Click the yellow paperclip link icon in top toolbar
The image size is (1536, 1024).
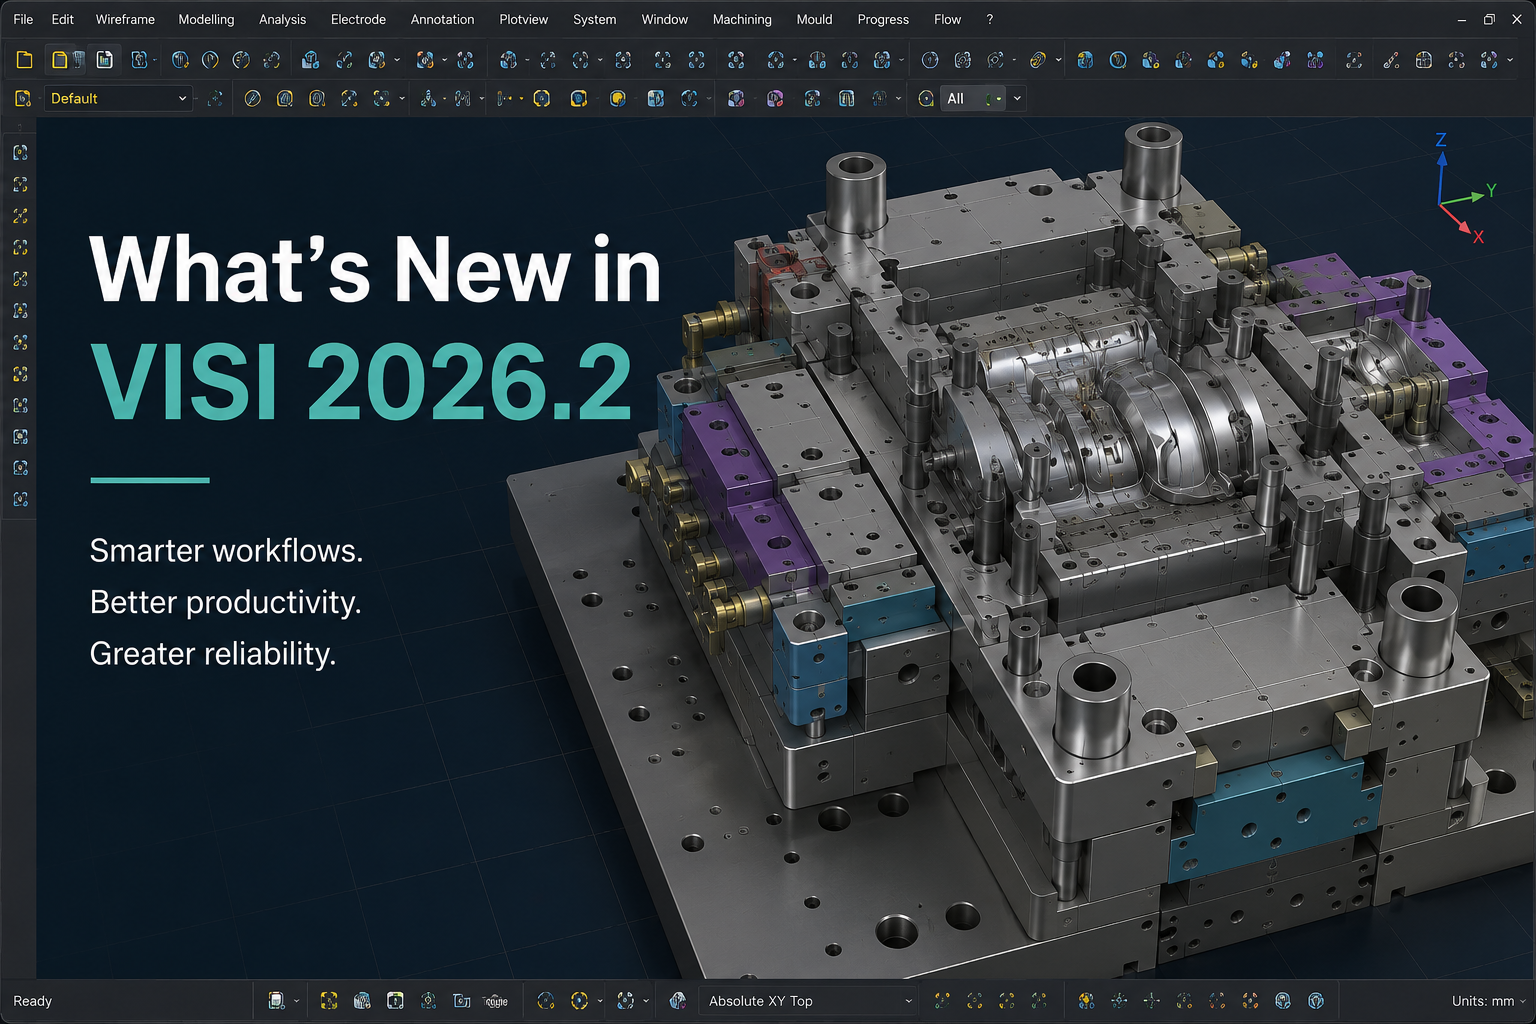coord(1038,60)
